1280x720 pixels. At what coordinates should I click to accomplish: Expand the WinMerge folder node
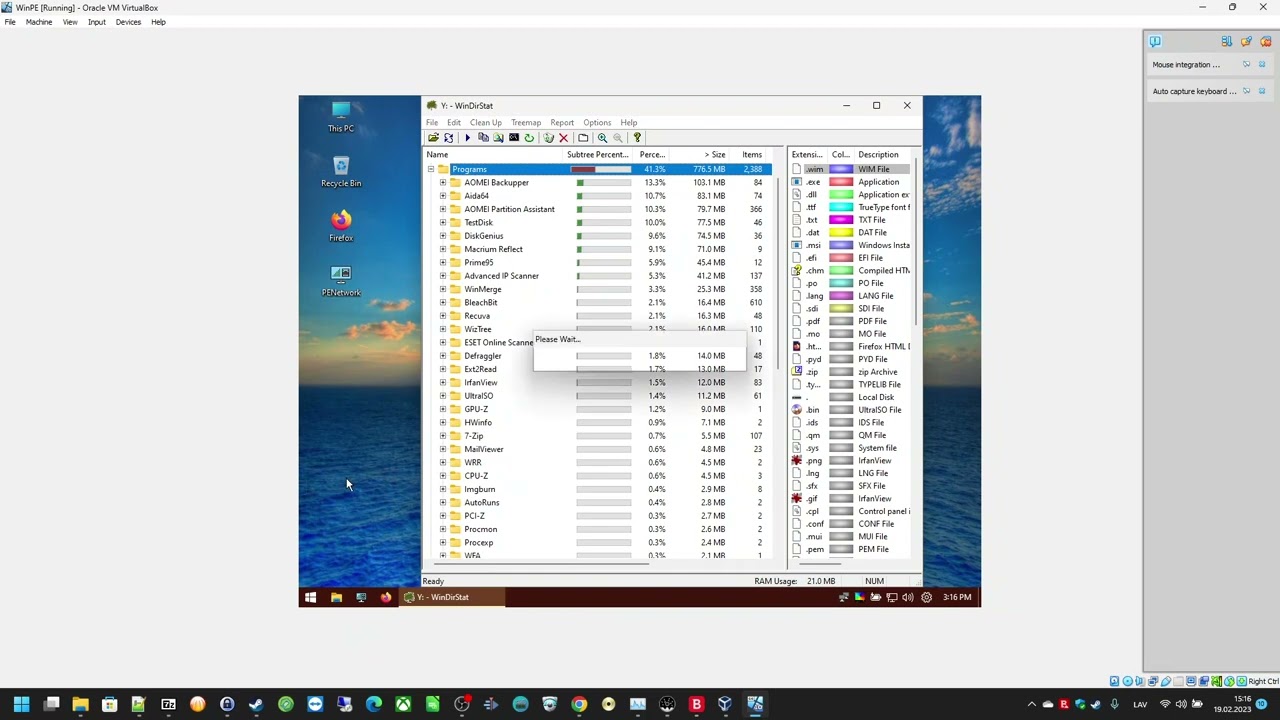tap(443, 289)
